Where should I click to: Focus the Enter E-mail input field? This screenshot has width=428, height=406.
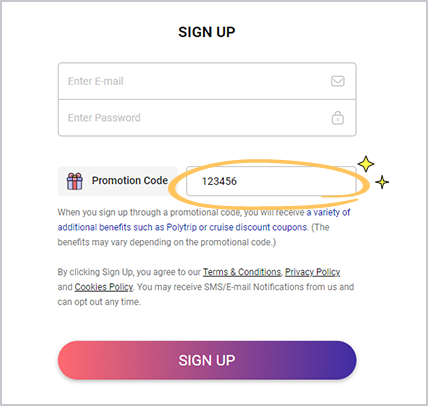pyautogui.click(x=207, y=81)
